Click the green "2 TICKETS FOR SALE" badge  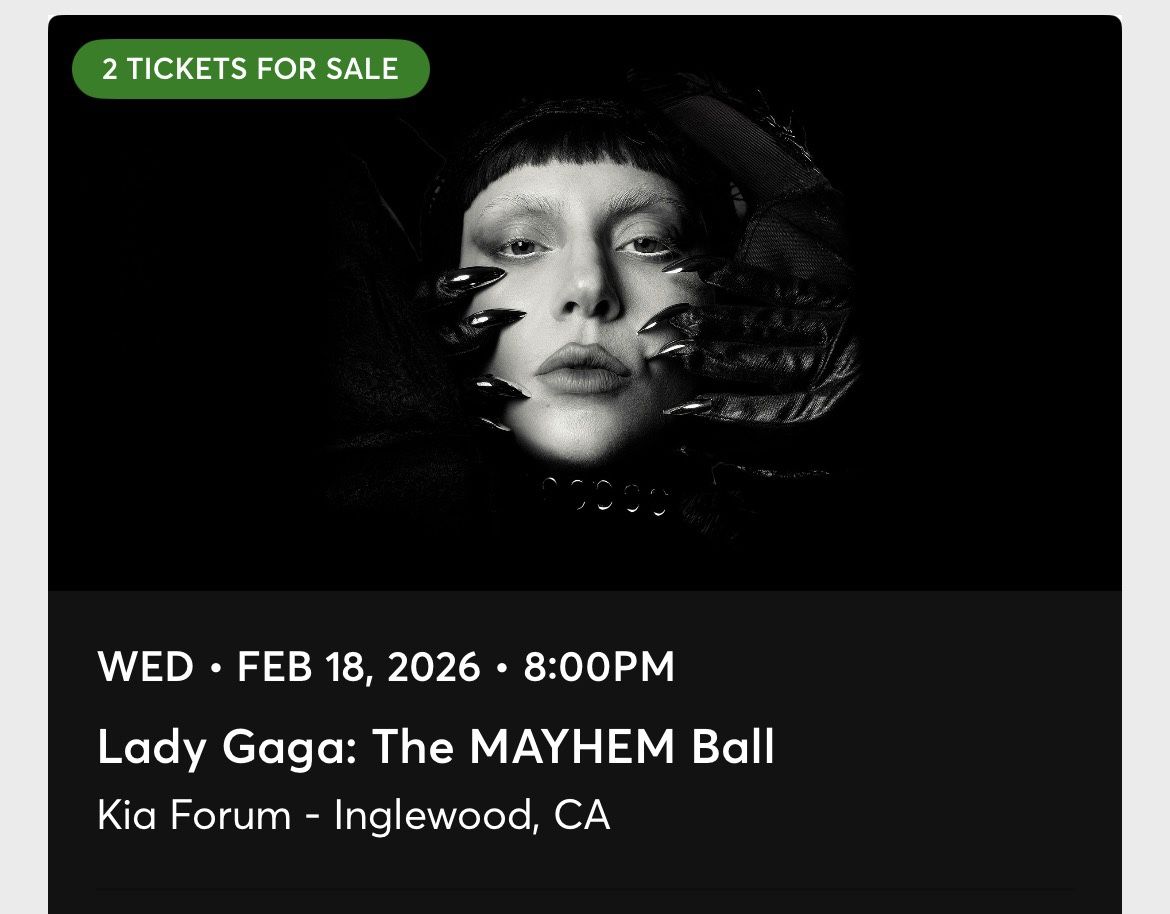pyautogui.click(x=250, y=69)
